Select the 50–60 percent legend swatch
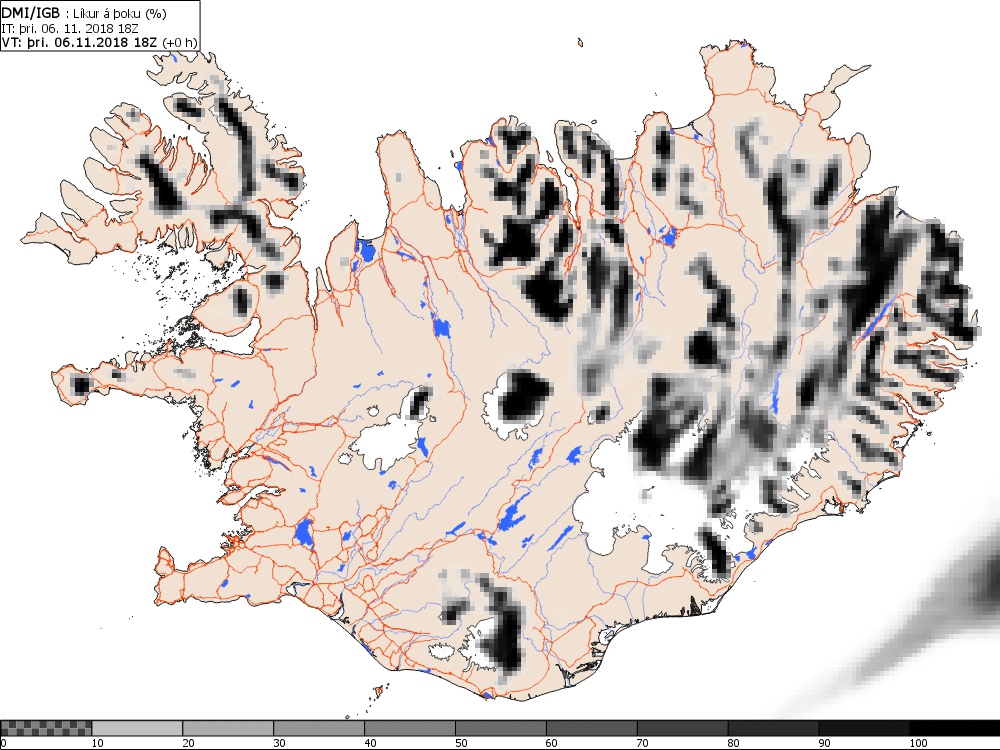 (501, 728)
